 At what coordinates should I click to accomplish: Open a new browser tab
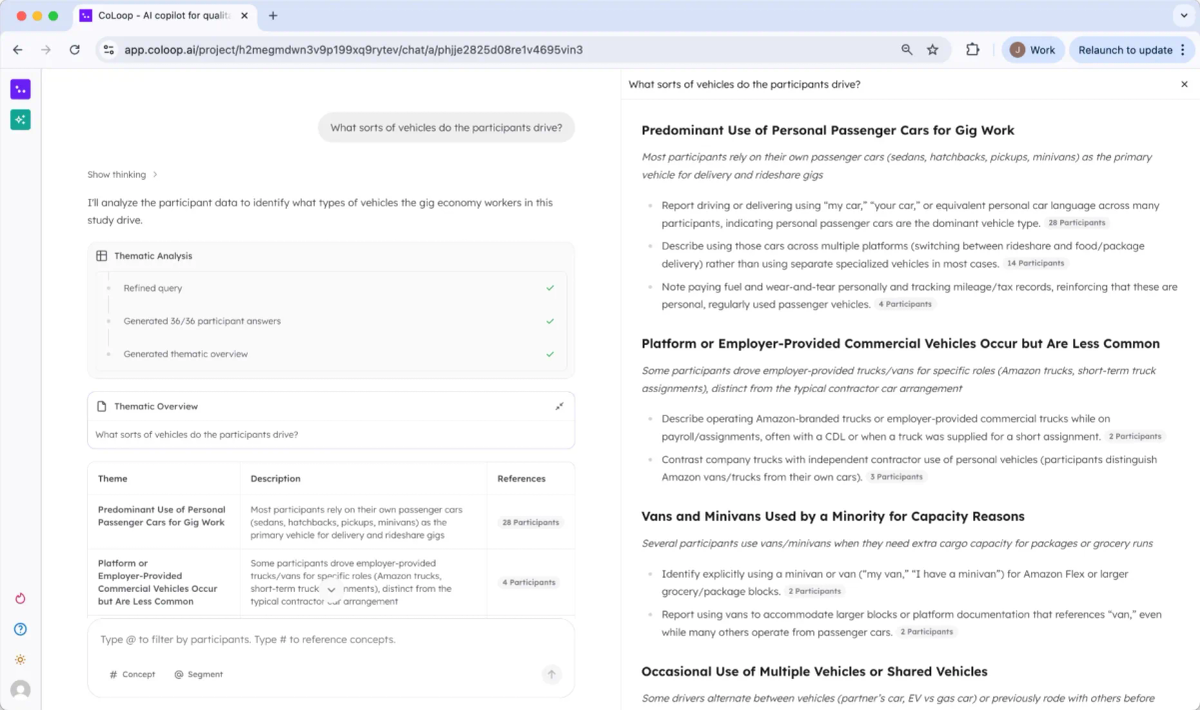(273, 16)
